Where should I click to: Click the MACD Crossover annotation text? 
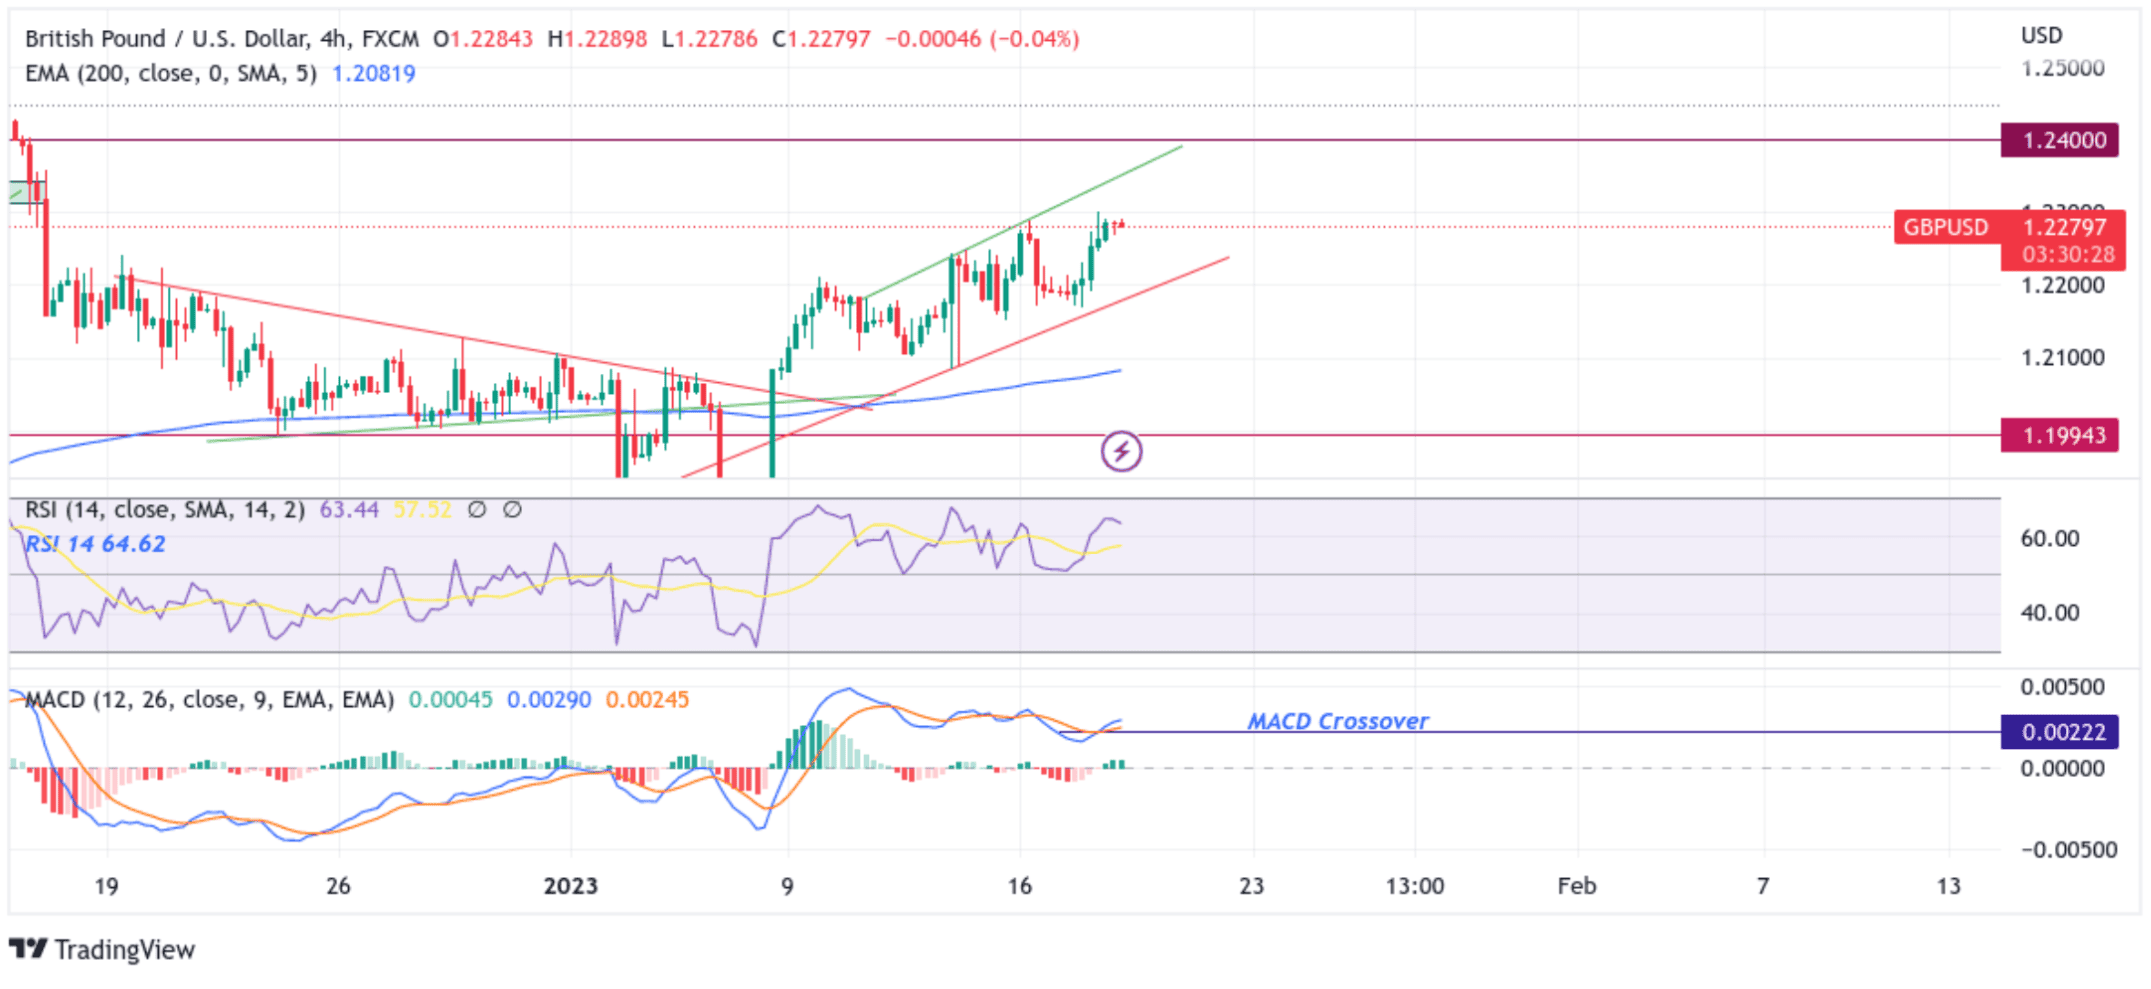tap(1337, 721)
